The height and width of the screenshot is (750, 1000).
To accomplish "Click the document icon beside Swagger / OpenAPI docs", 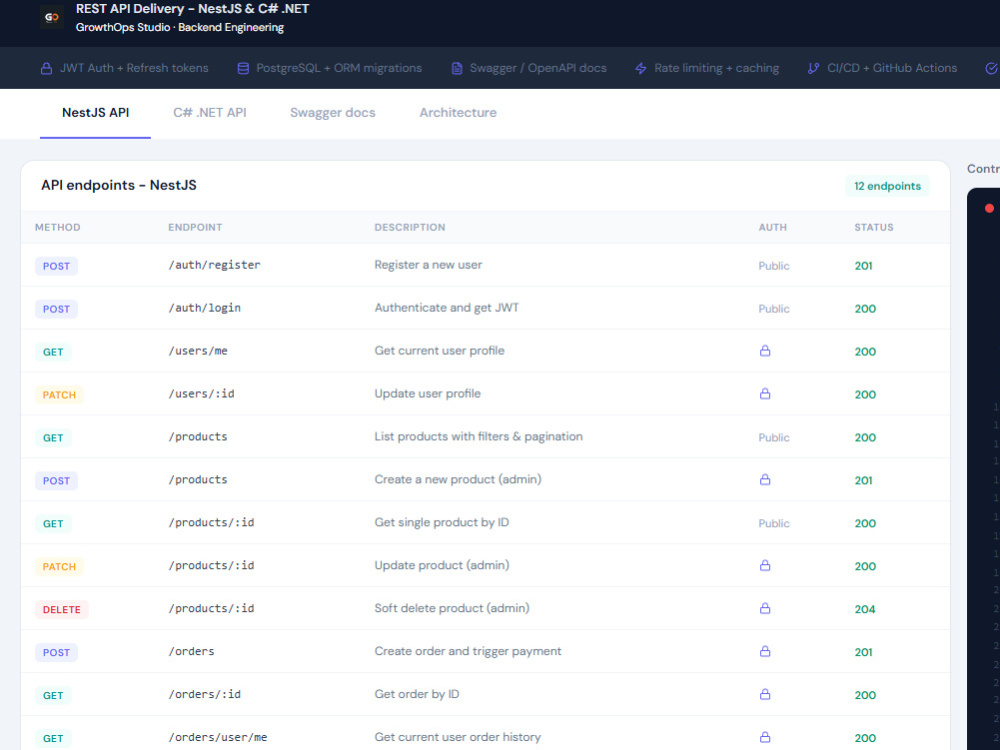I will tap(457, 68).
